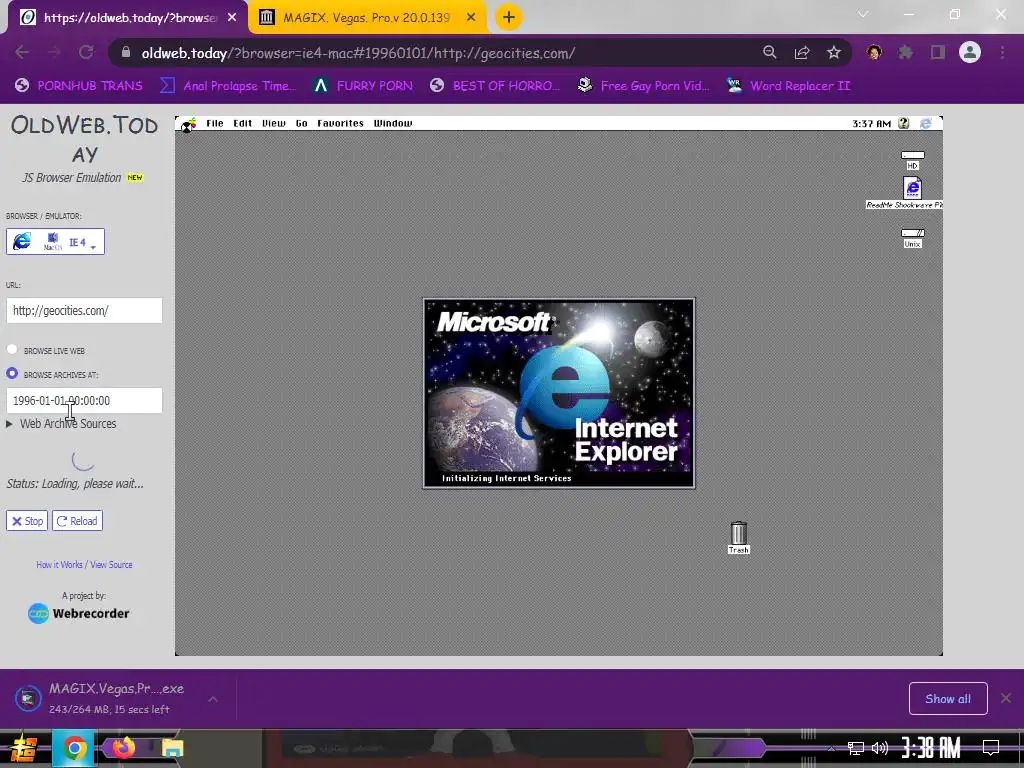Switch to the MAGIX Vegas Pro tab
1024x768 pixels.
pos(366,18)
